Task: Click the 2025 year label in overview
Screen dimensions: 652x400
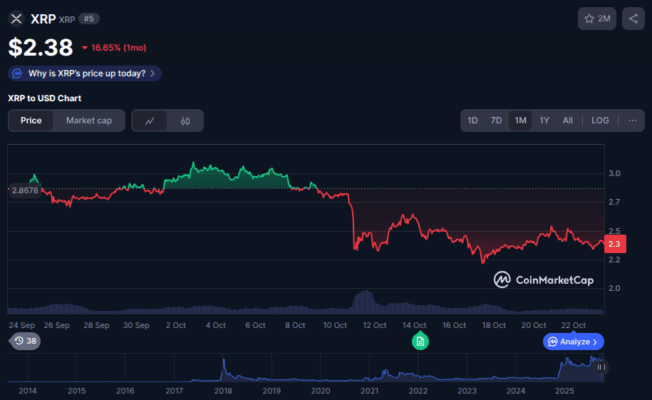Action: click(564, 391)
